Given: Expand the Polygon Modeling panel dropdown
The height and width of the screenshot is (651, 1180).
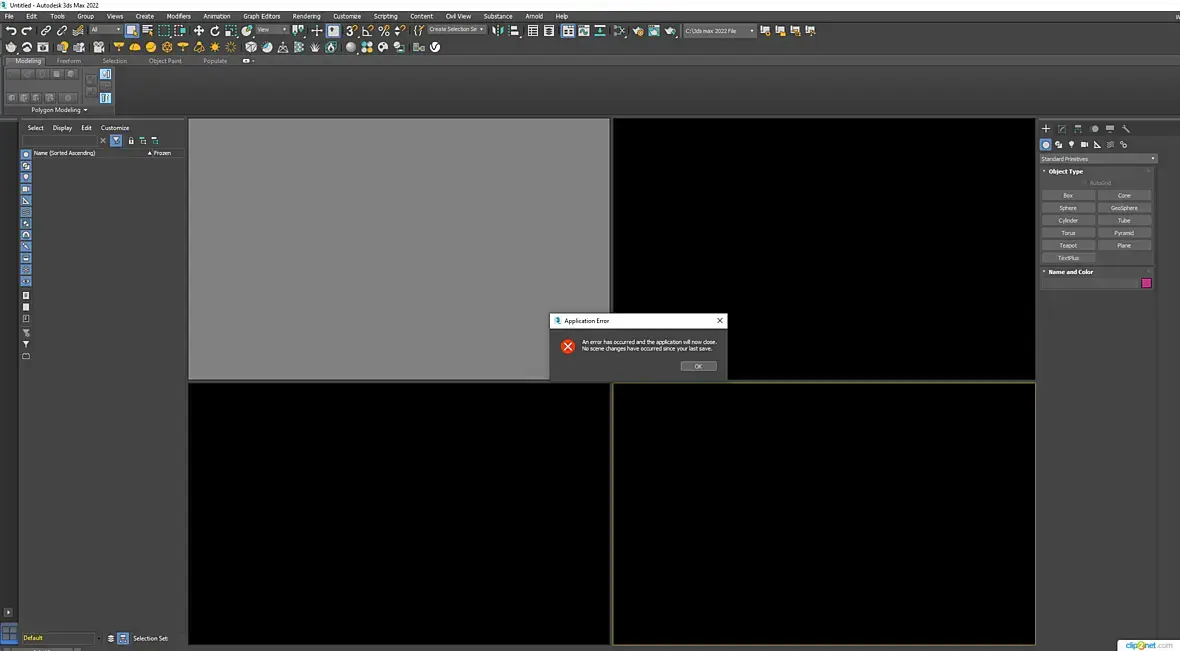Looking at the screenshot, I should tap(59, 110).
